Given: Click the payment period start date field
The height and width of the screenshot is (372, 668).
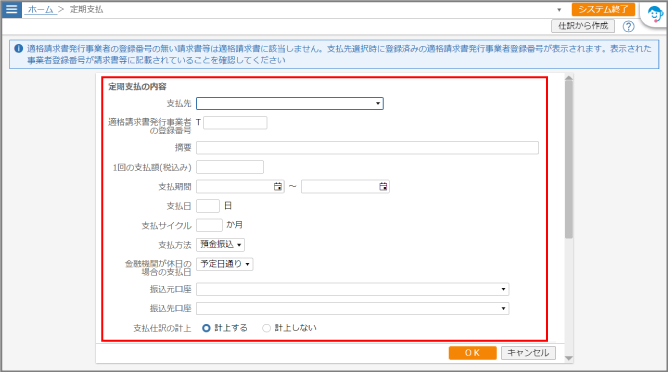Looking at the screenshot, I should coord(240,187).
